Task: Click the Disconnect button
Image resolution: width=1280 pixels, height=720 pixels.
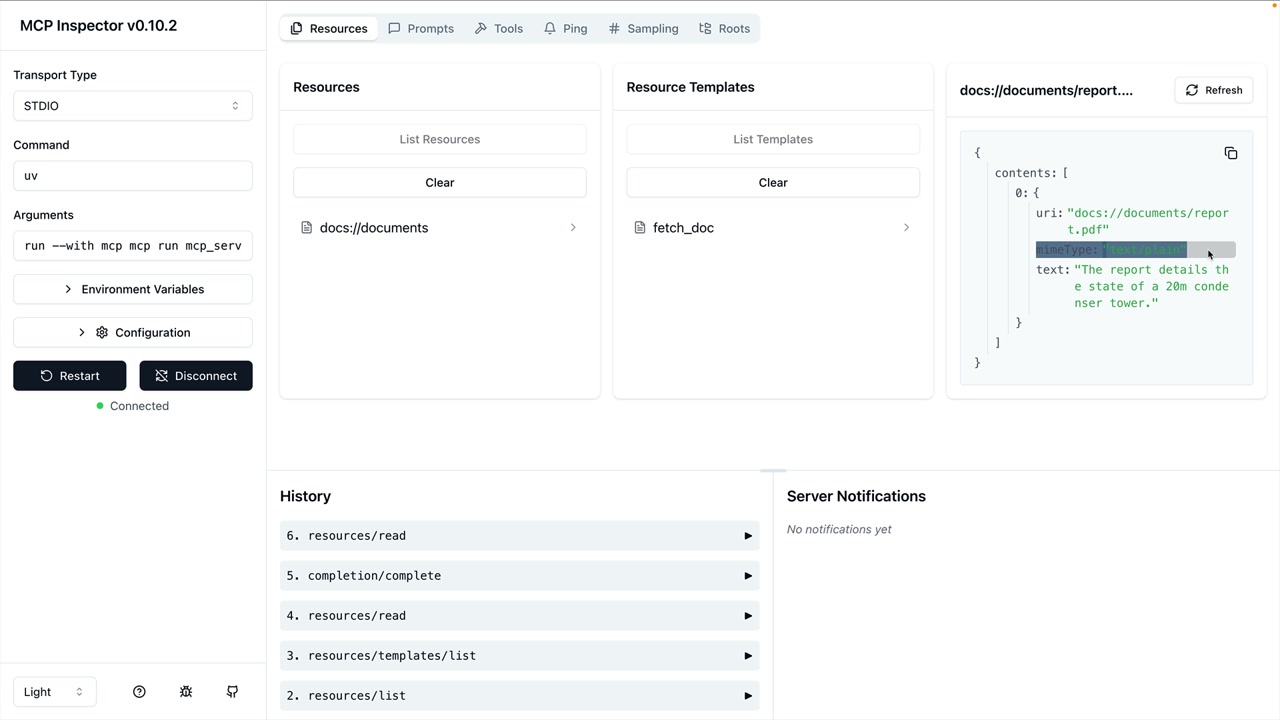Action: click(x=196, y=376)
